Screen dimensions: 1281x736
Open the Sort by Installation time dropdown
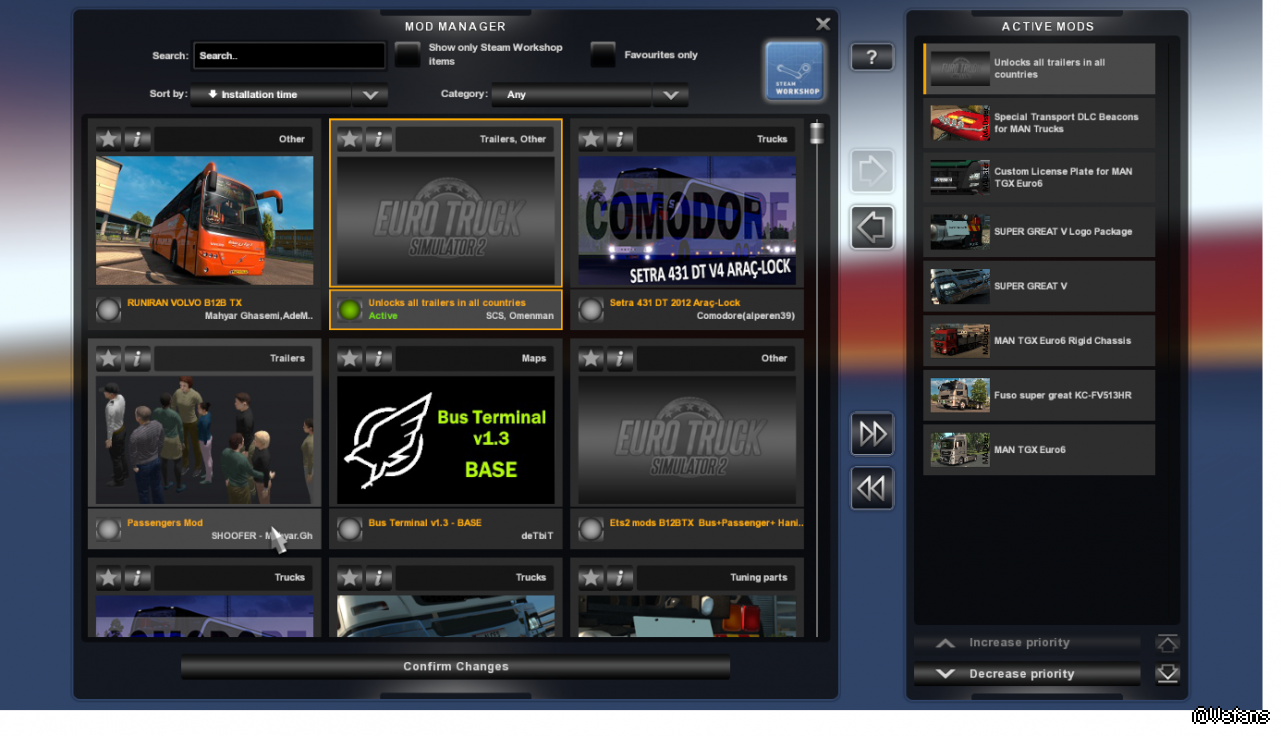289,95
